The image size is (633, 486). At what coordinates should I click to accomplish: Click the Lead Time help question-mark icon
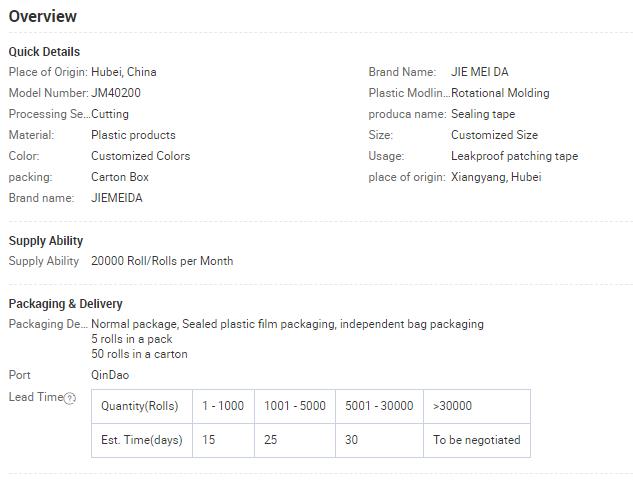pos(70,398)
